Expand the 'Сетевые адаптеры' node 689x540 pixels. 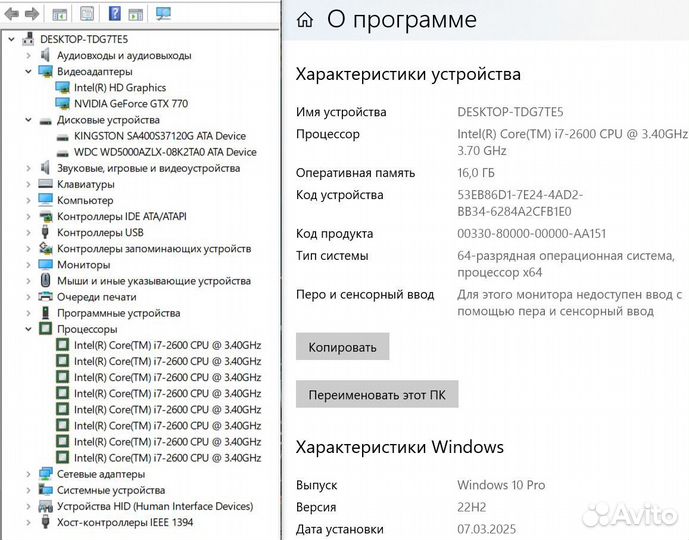(29, 474)
